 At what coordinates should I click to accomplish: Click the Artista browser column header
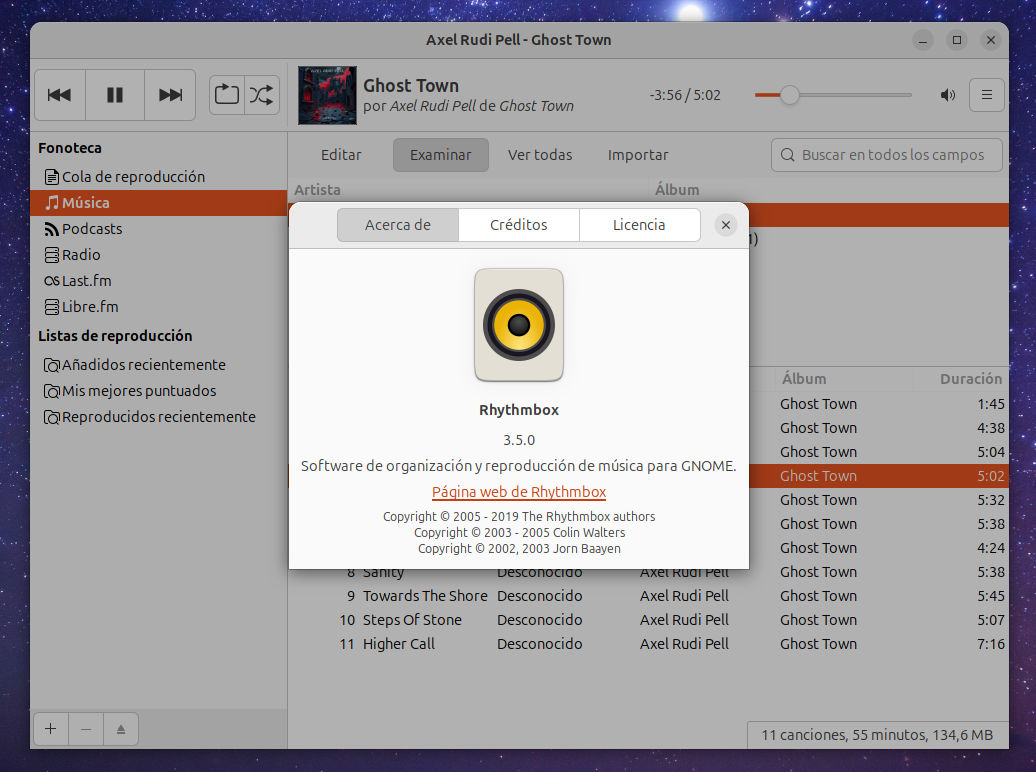click(317, 190)
